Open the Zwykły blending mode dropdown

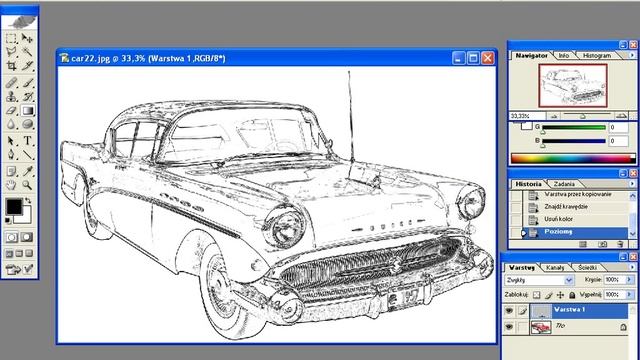click(569, 280)
